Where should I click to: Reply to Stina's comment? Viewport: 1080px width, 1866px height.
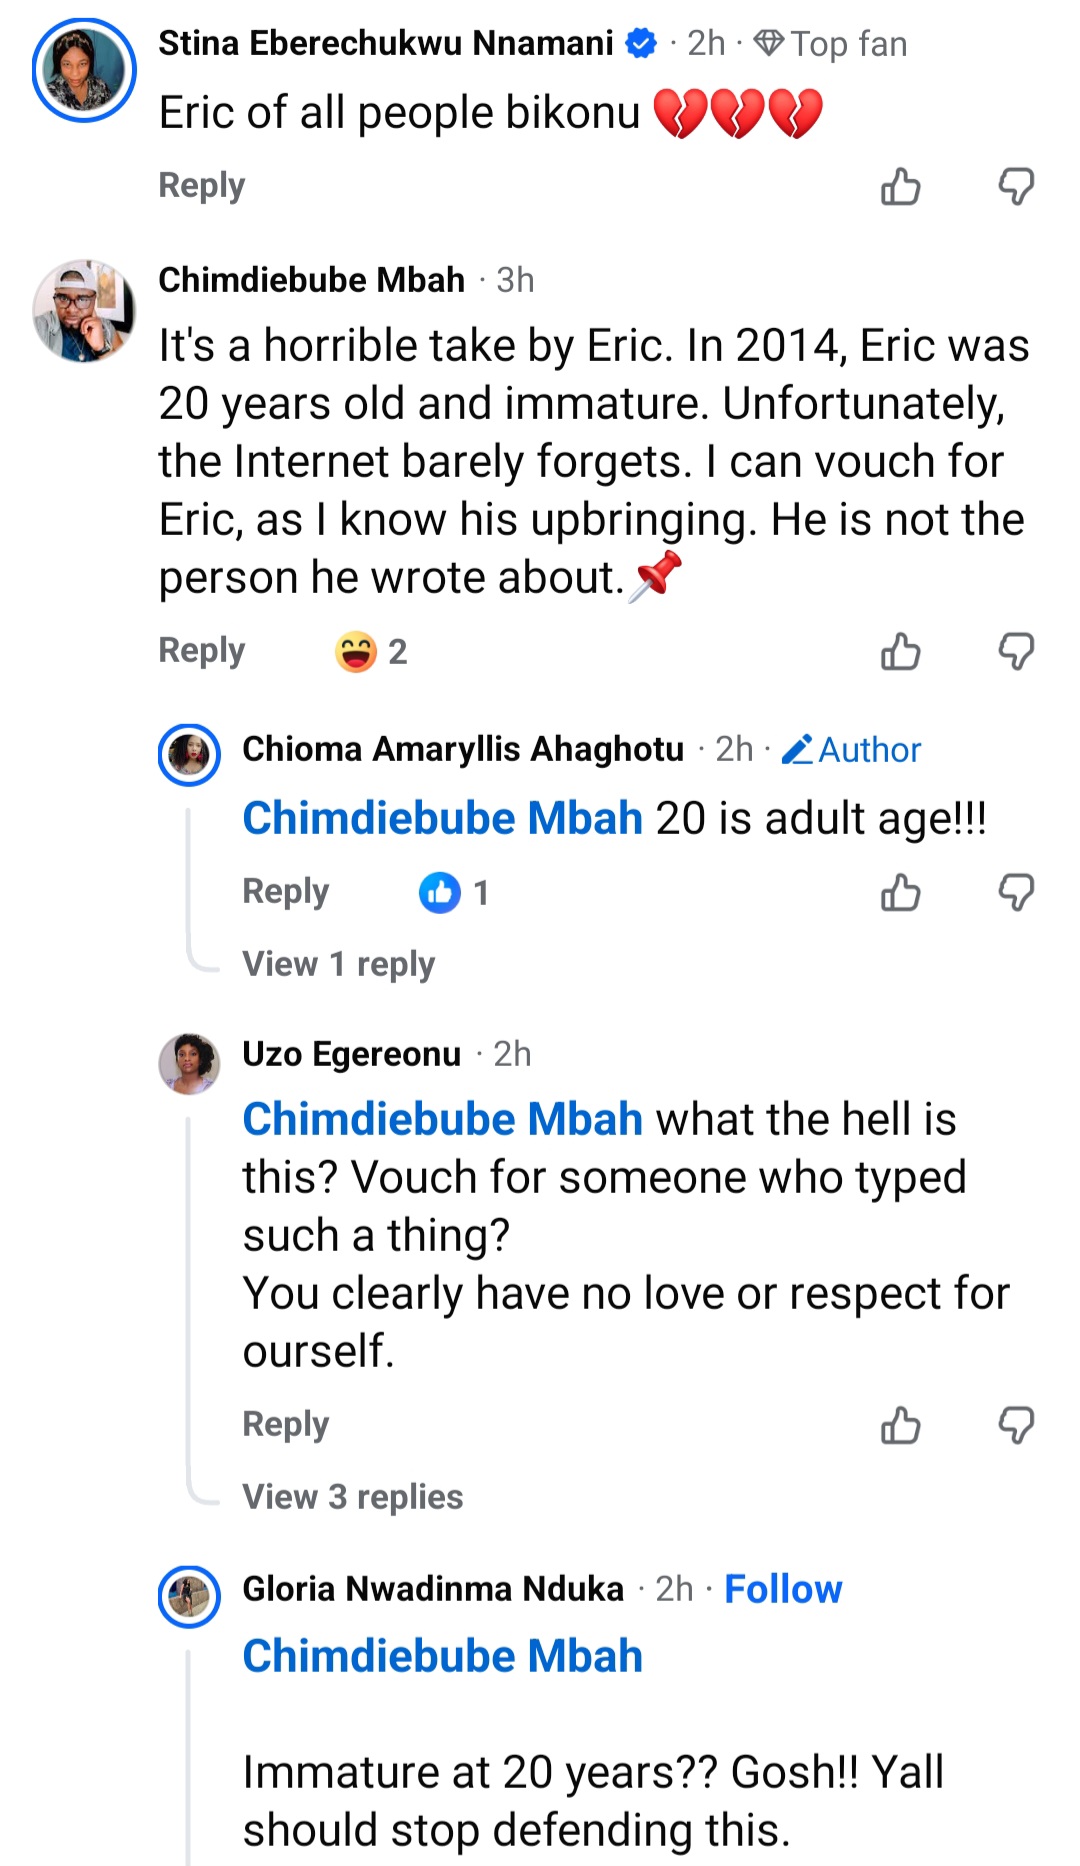click(x=201, y=186)
